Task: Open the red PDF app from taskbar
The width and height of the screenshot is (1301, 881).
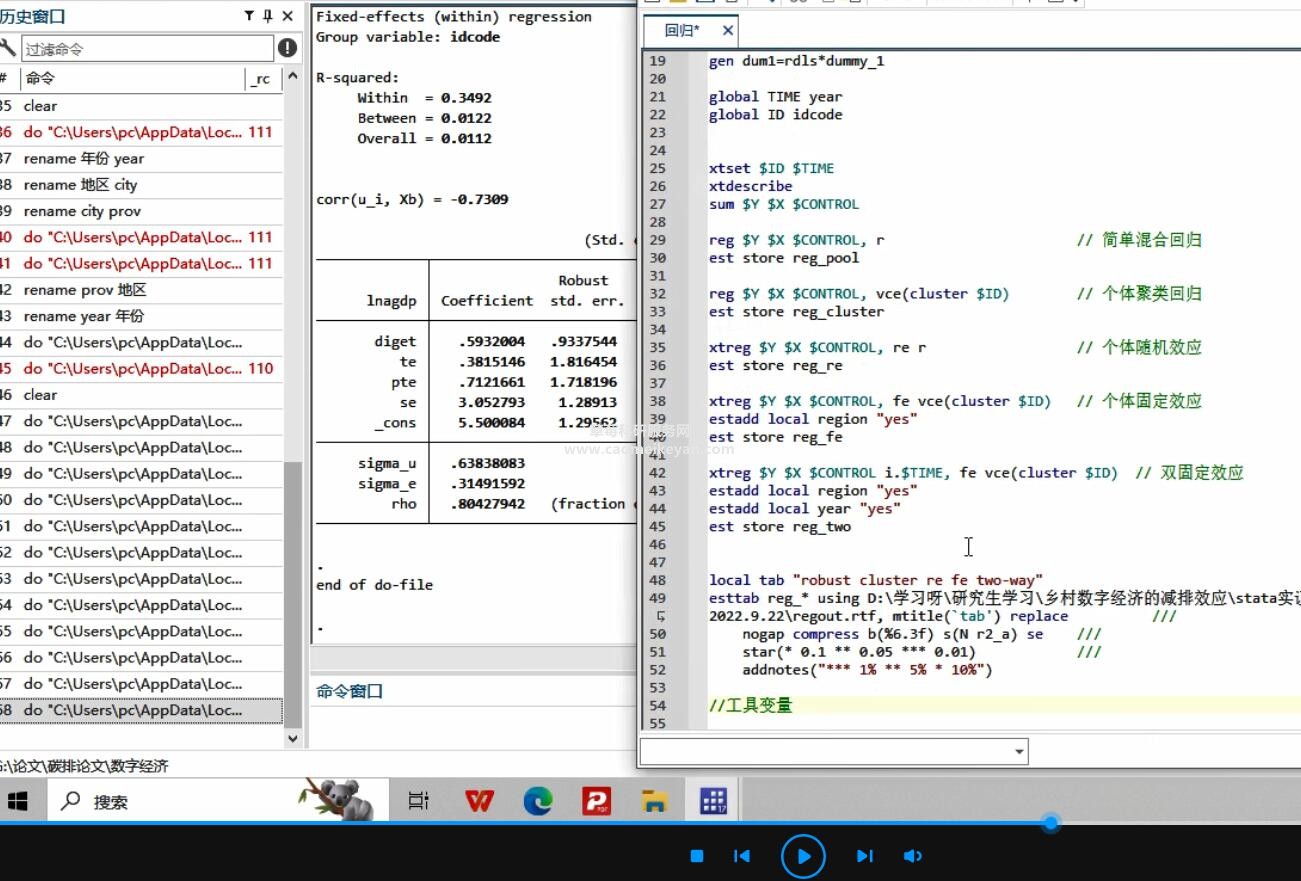Action: click(x=597, y=801)
